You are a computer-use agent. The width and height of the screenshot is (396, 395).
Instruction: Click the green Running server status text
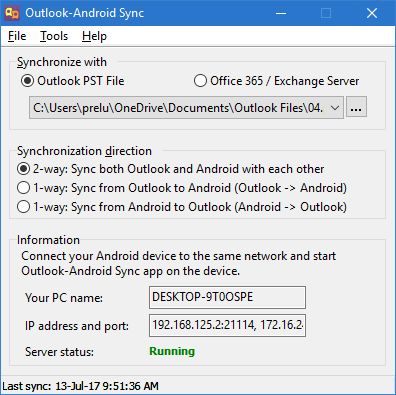(x=172, y=351)
